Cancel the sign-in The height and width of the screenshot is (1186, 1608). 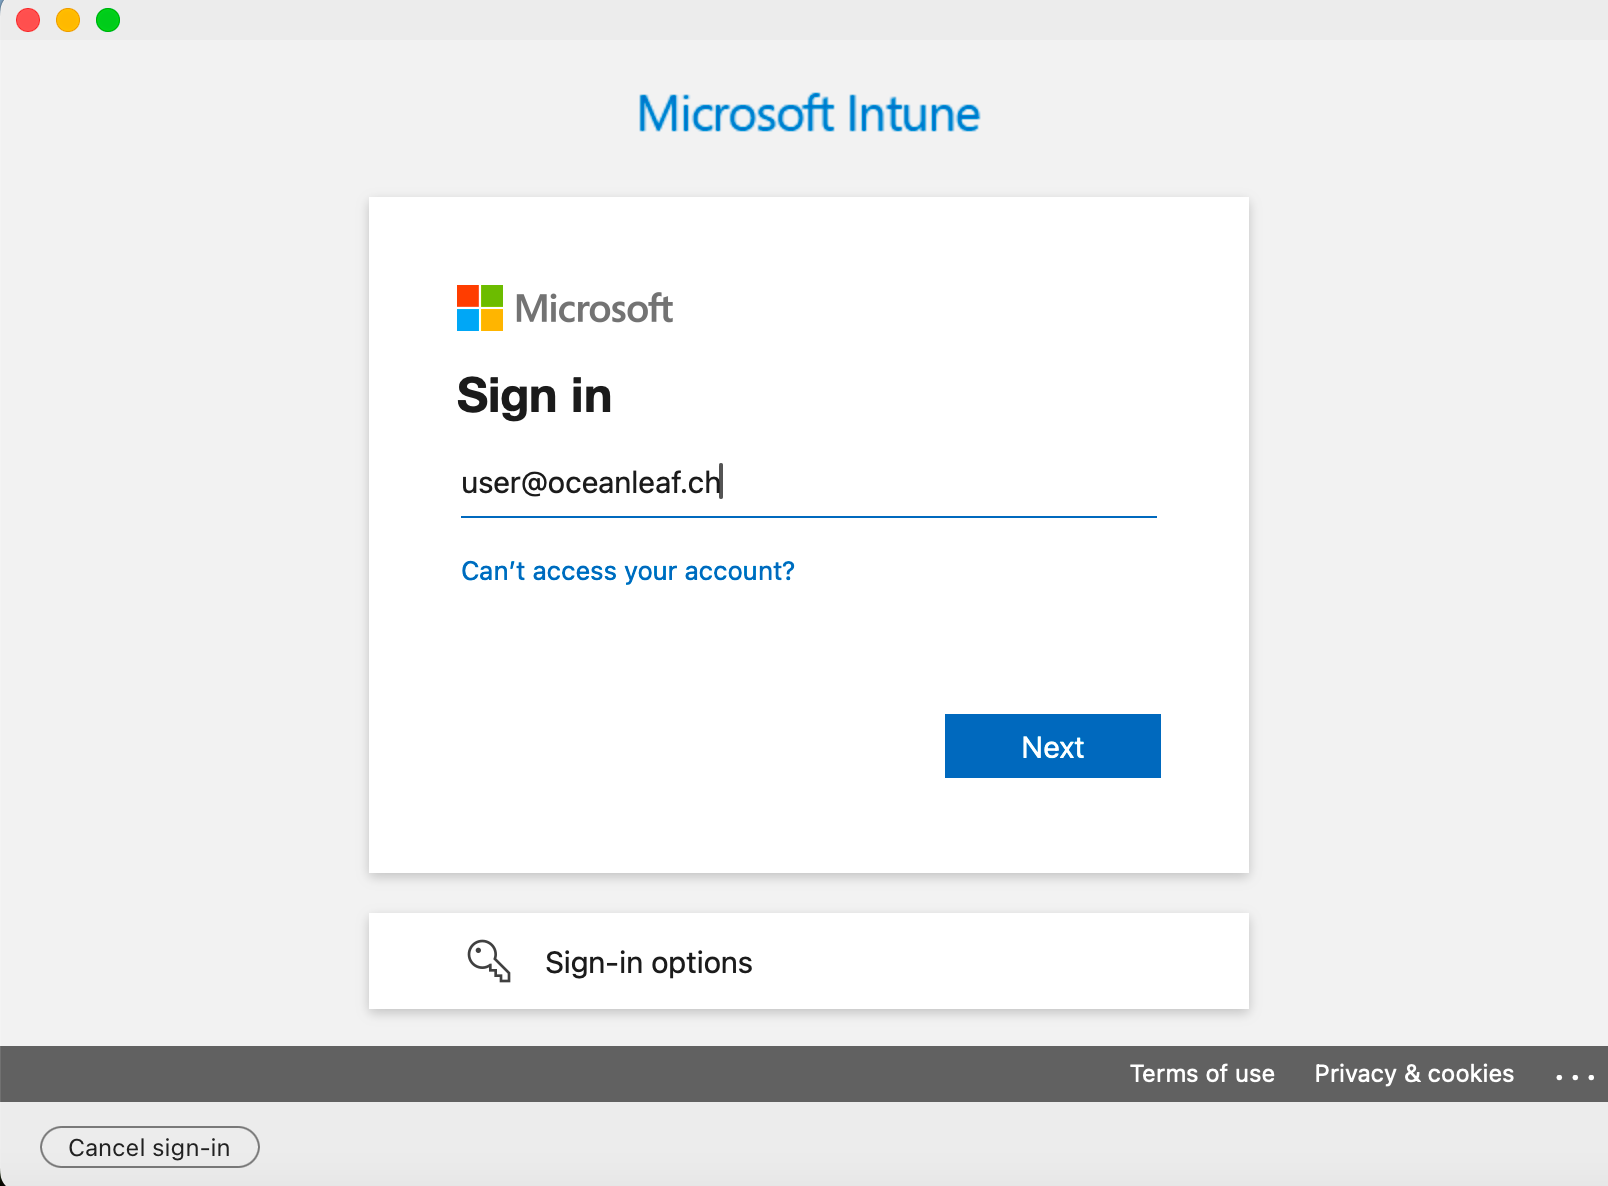click(x=150, y=1147)
